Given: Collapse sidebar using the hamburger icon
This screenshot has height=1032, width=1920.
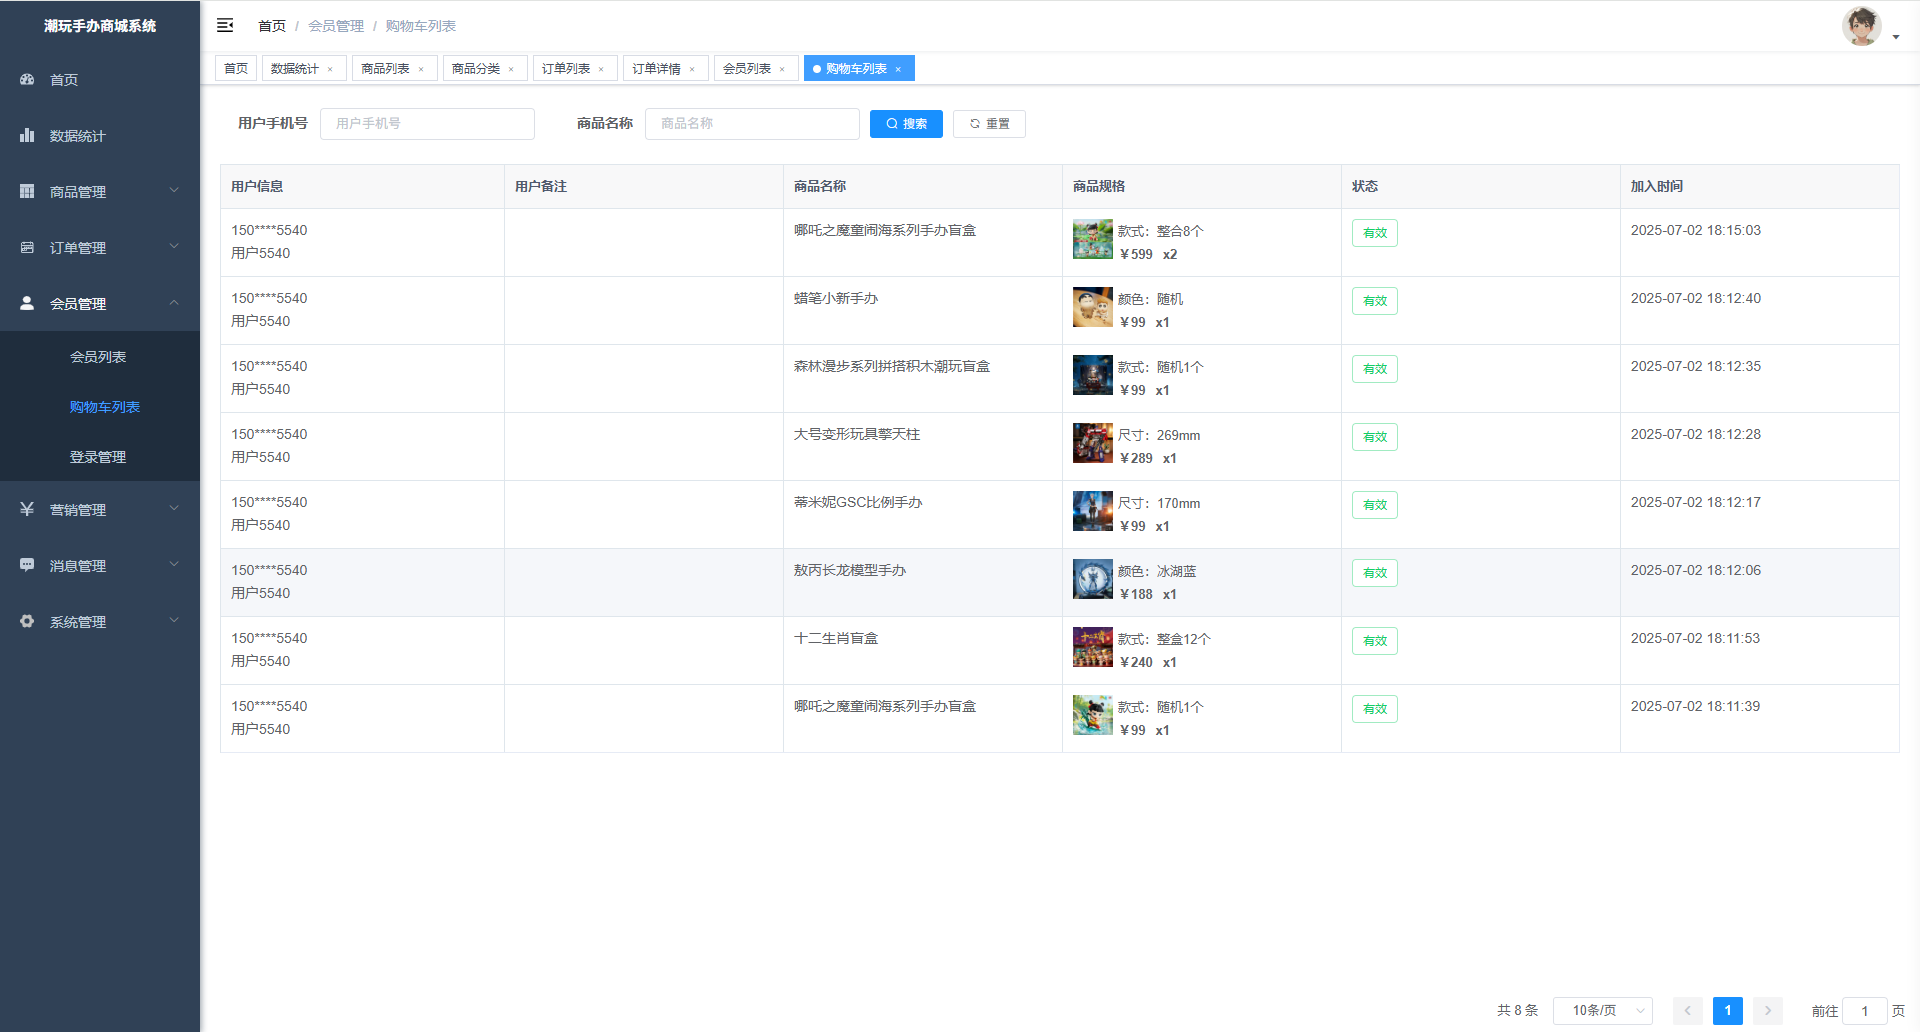Looking at the screenshot, I should point(225,25).
